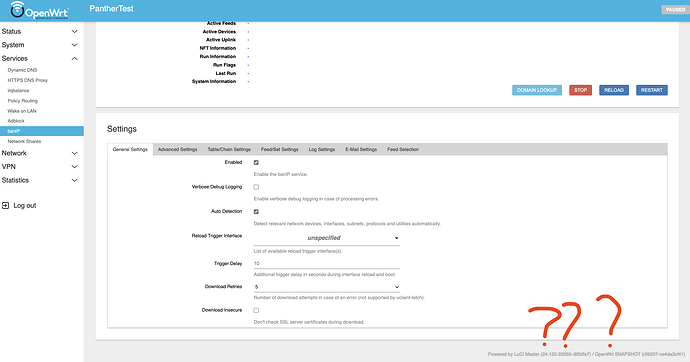Viewport: 690px width, 362px height.
Task: Expand the VPN menu chevron
Action: click(74, 167)
